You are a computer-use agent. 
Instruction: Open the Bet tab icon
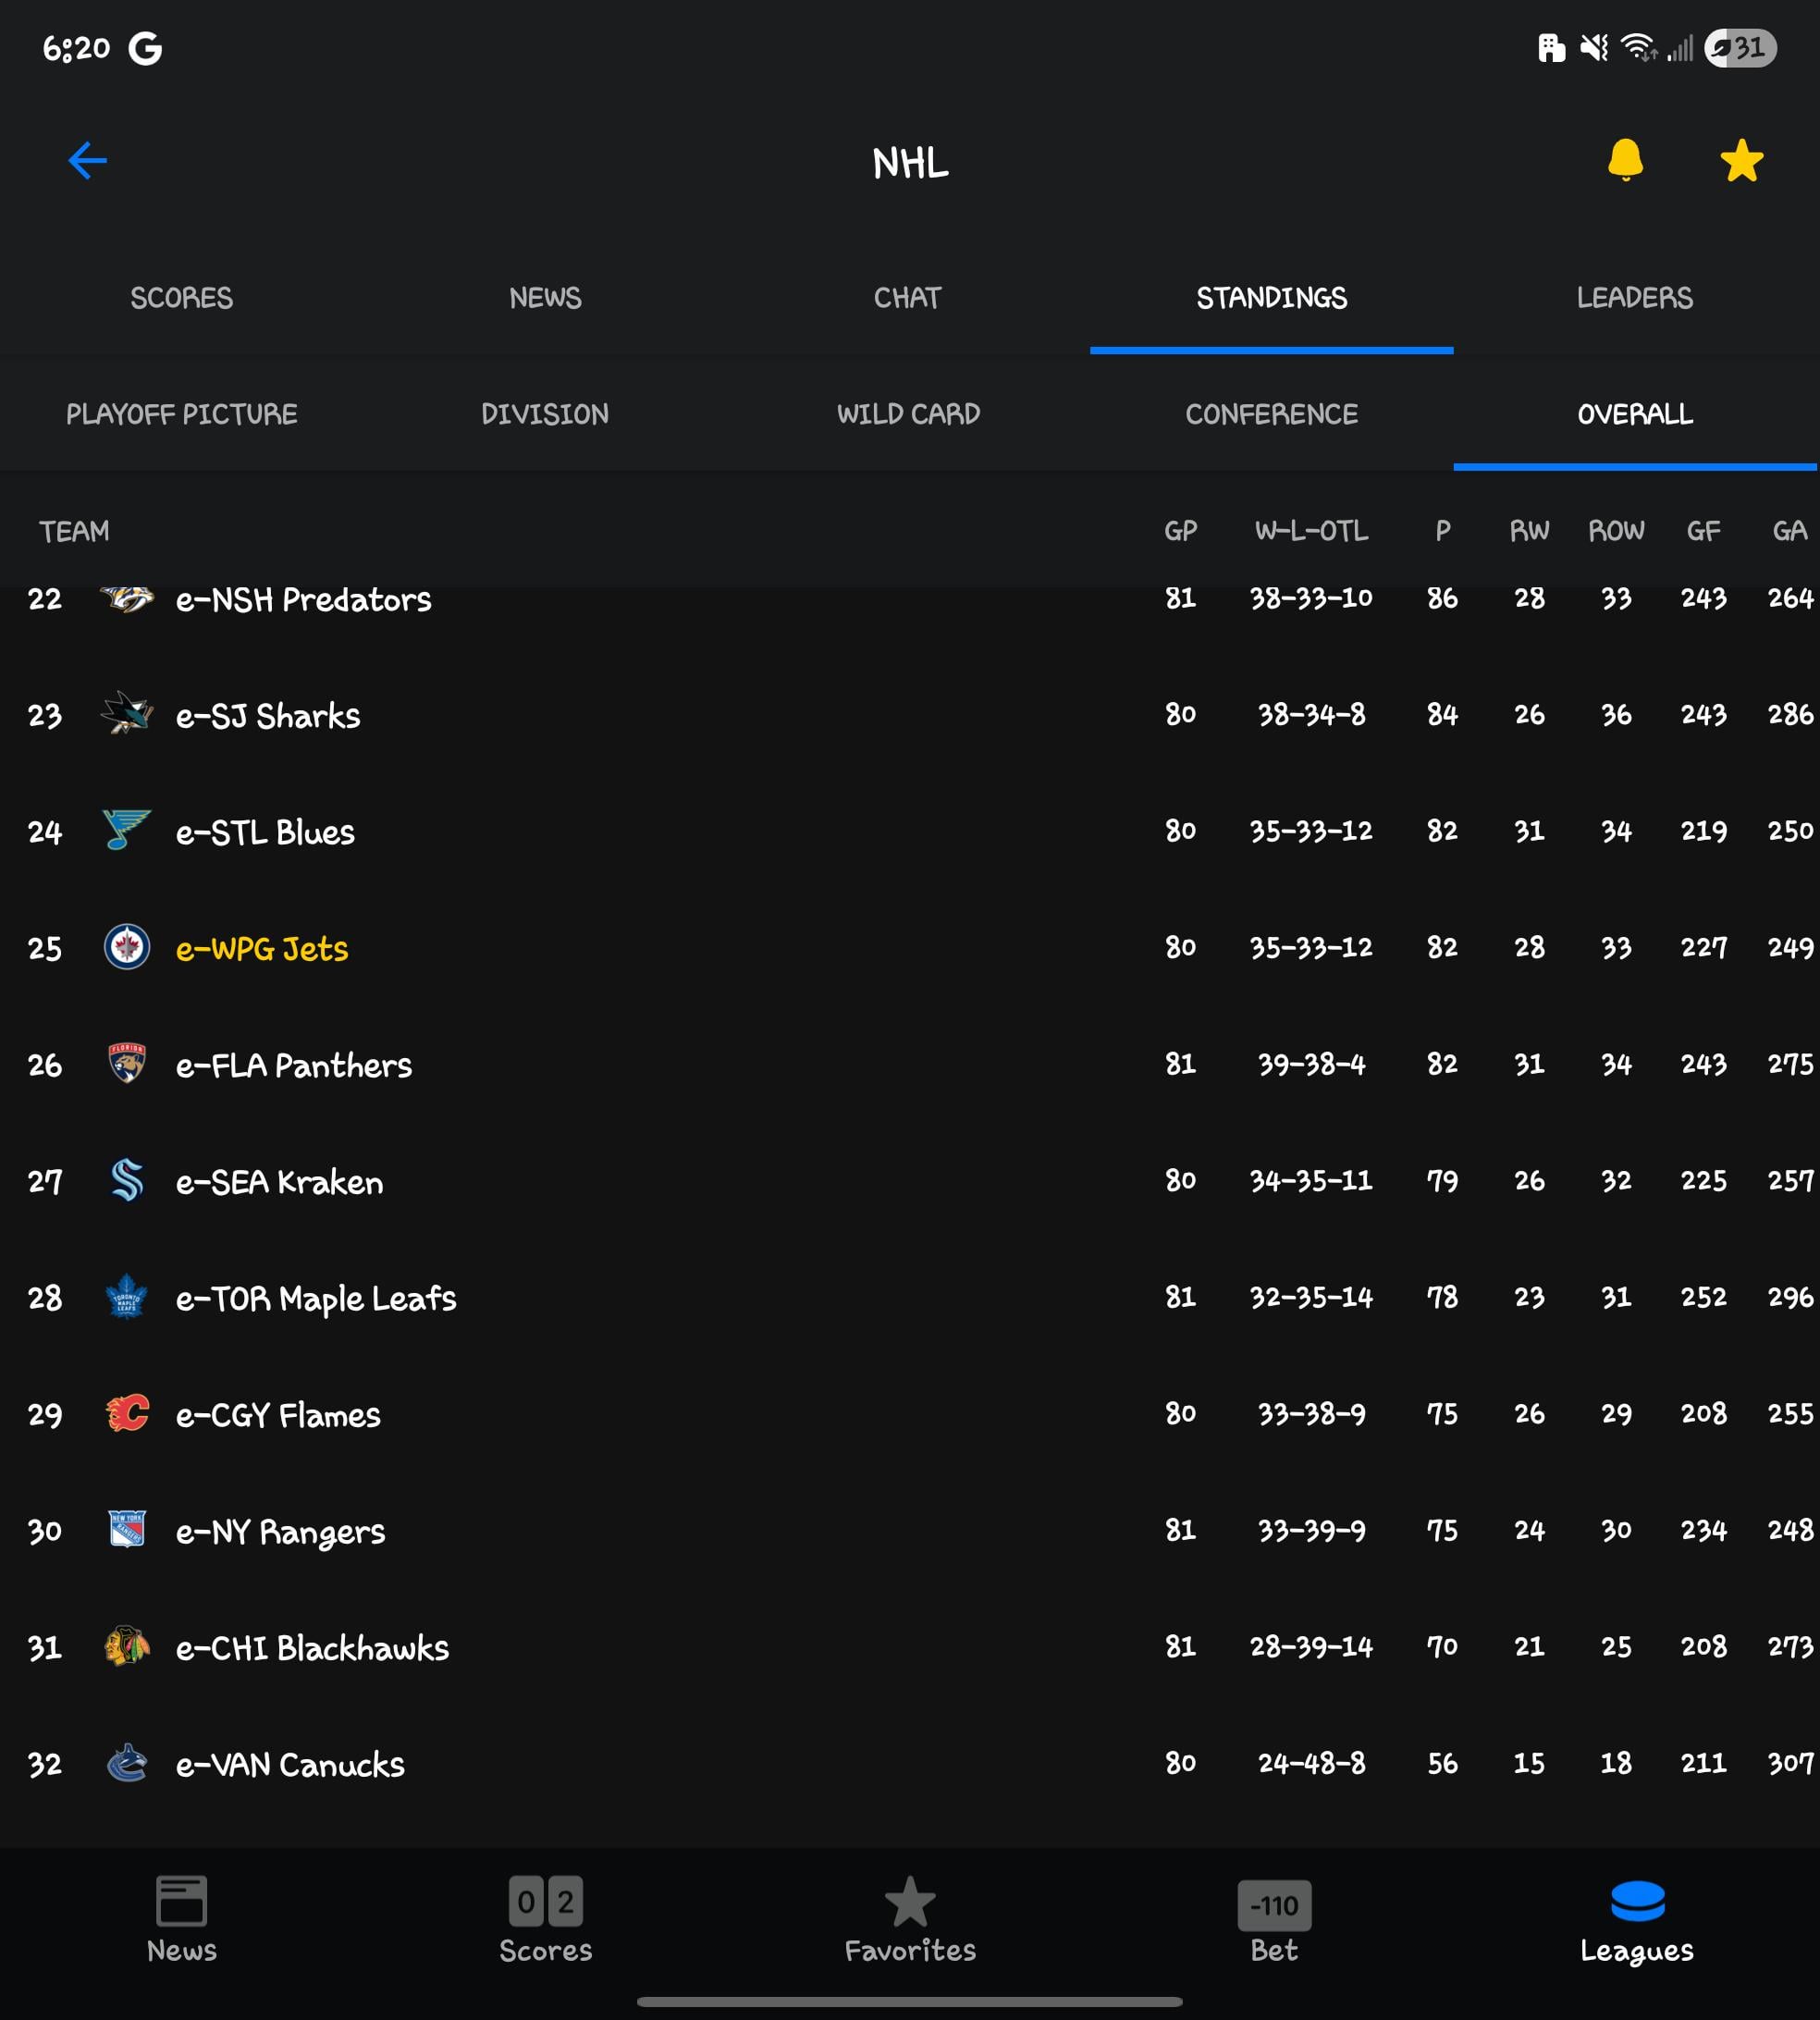(x=1273, y=1905)
